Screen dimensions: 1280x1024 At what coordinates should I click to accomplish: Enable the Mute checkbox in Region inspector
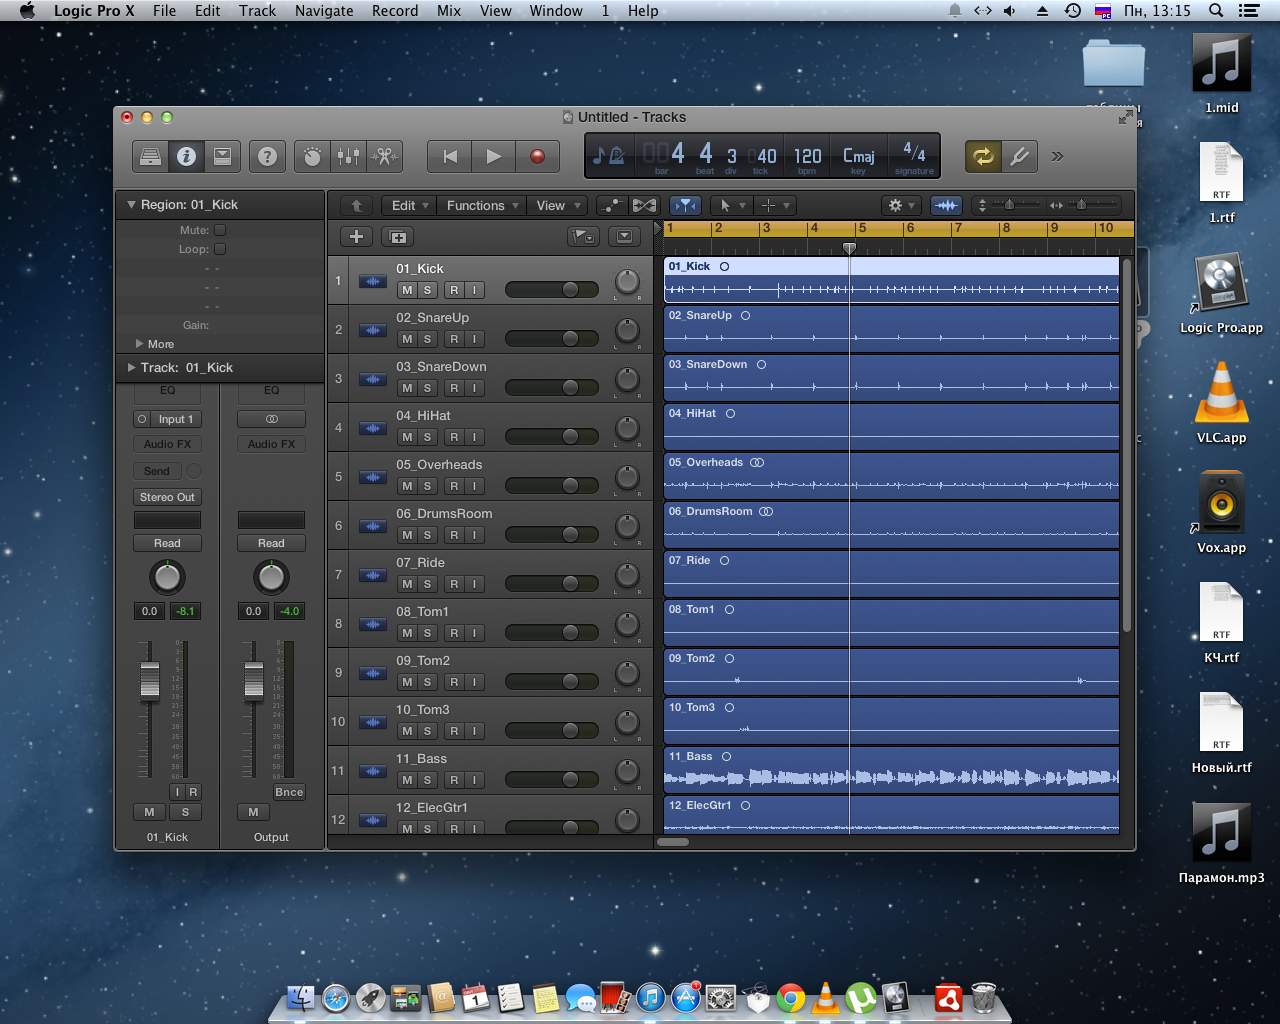(220, 230)
